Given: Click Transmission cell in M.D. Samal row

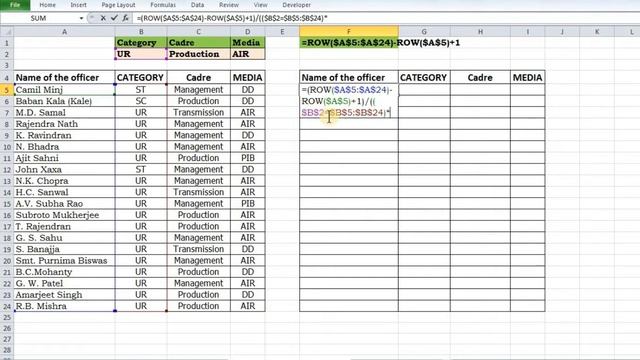Looking at the screenshot, I should (198, 113).
